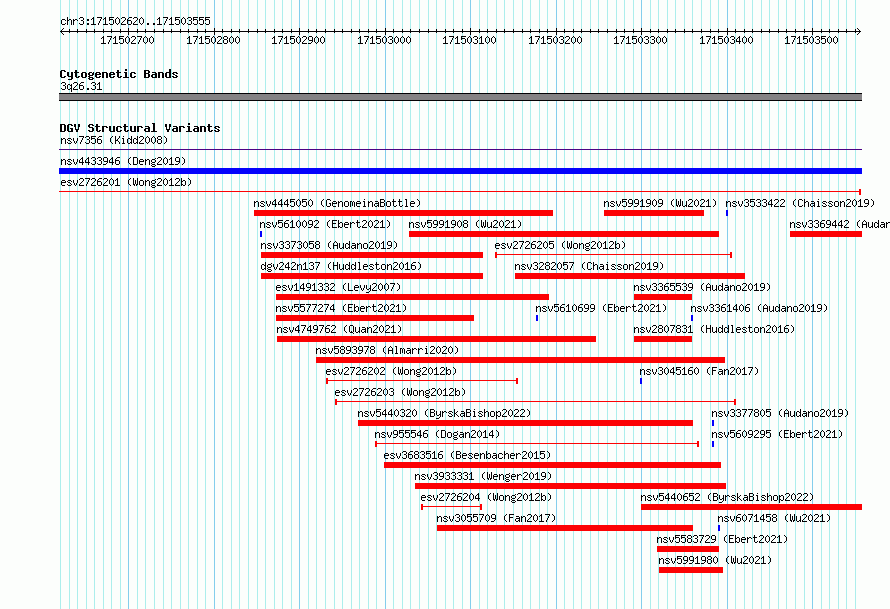Open nsv3933331 (Wenger2019) variant

483,476
